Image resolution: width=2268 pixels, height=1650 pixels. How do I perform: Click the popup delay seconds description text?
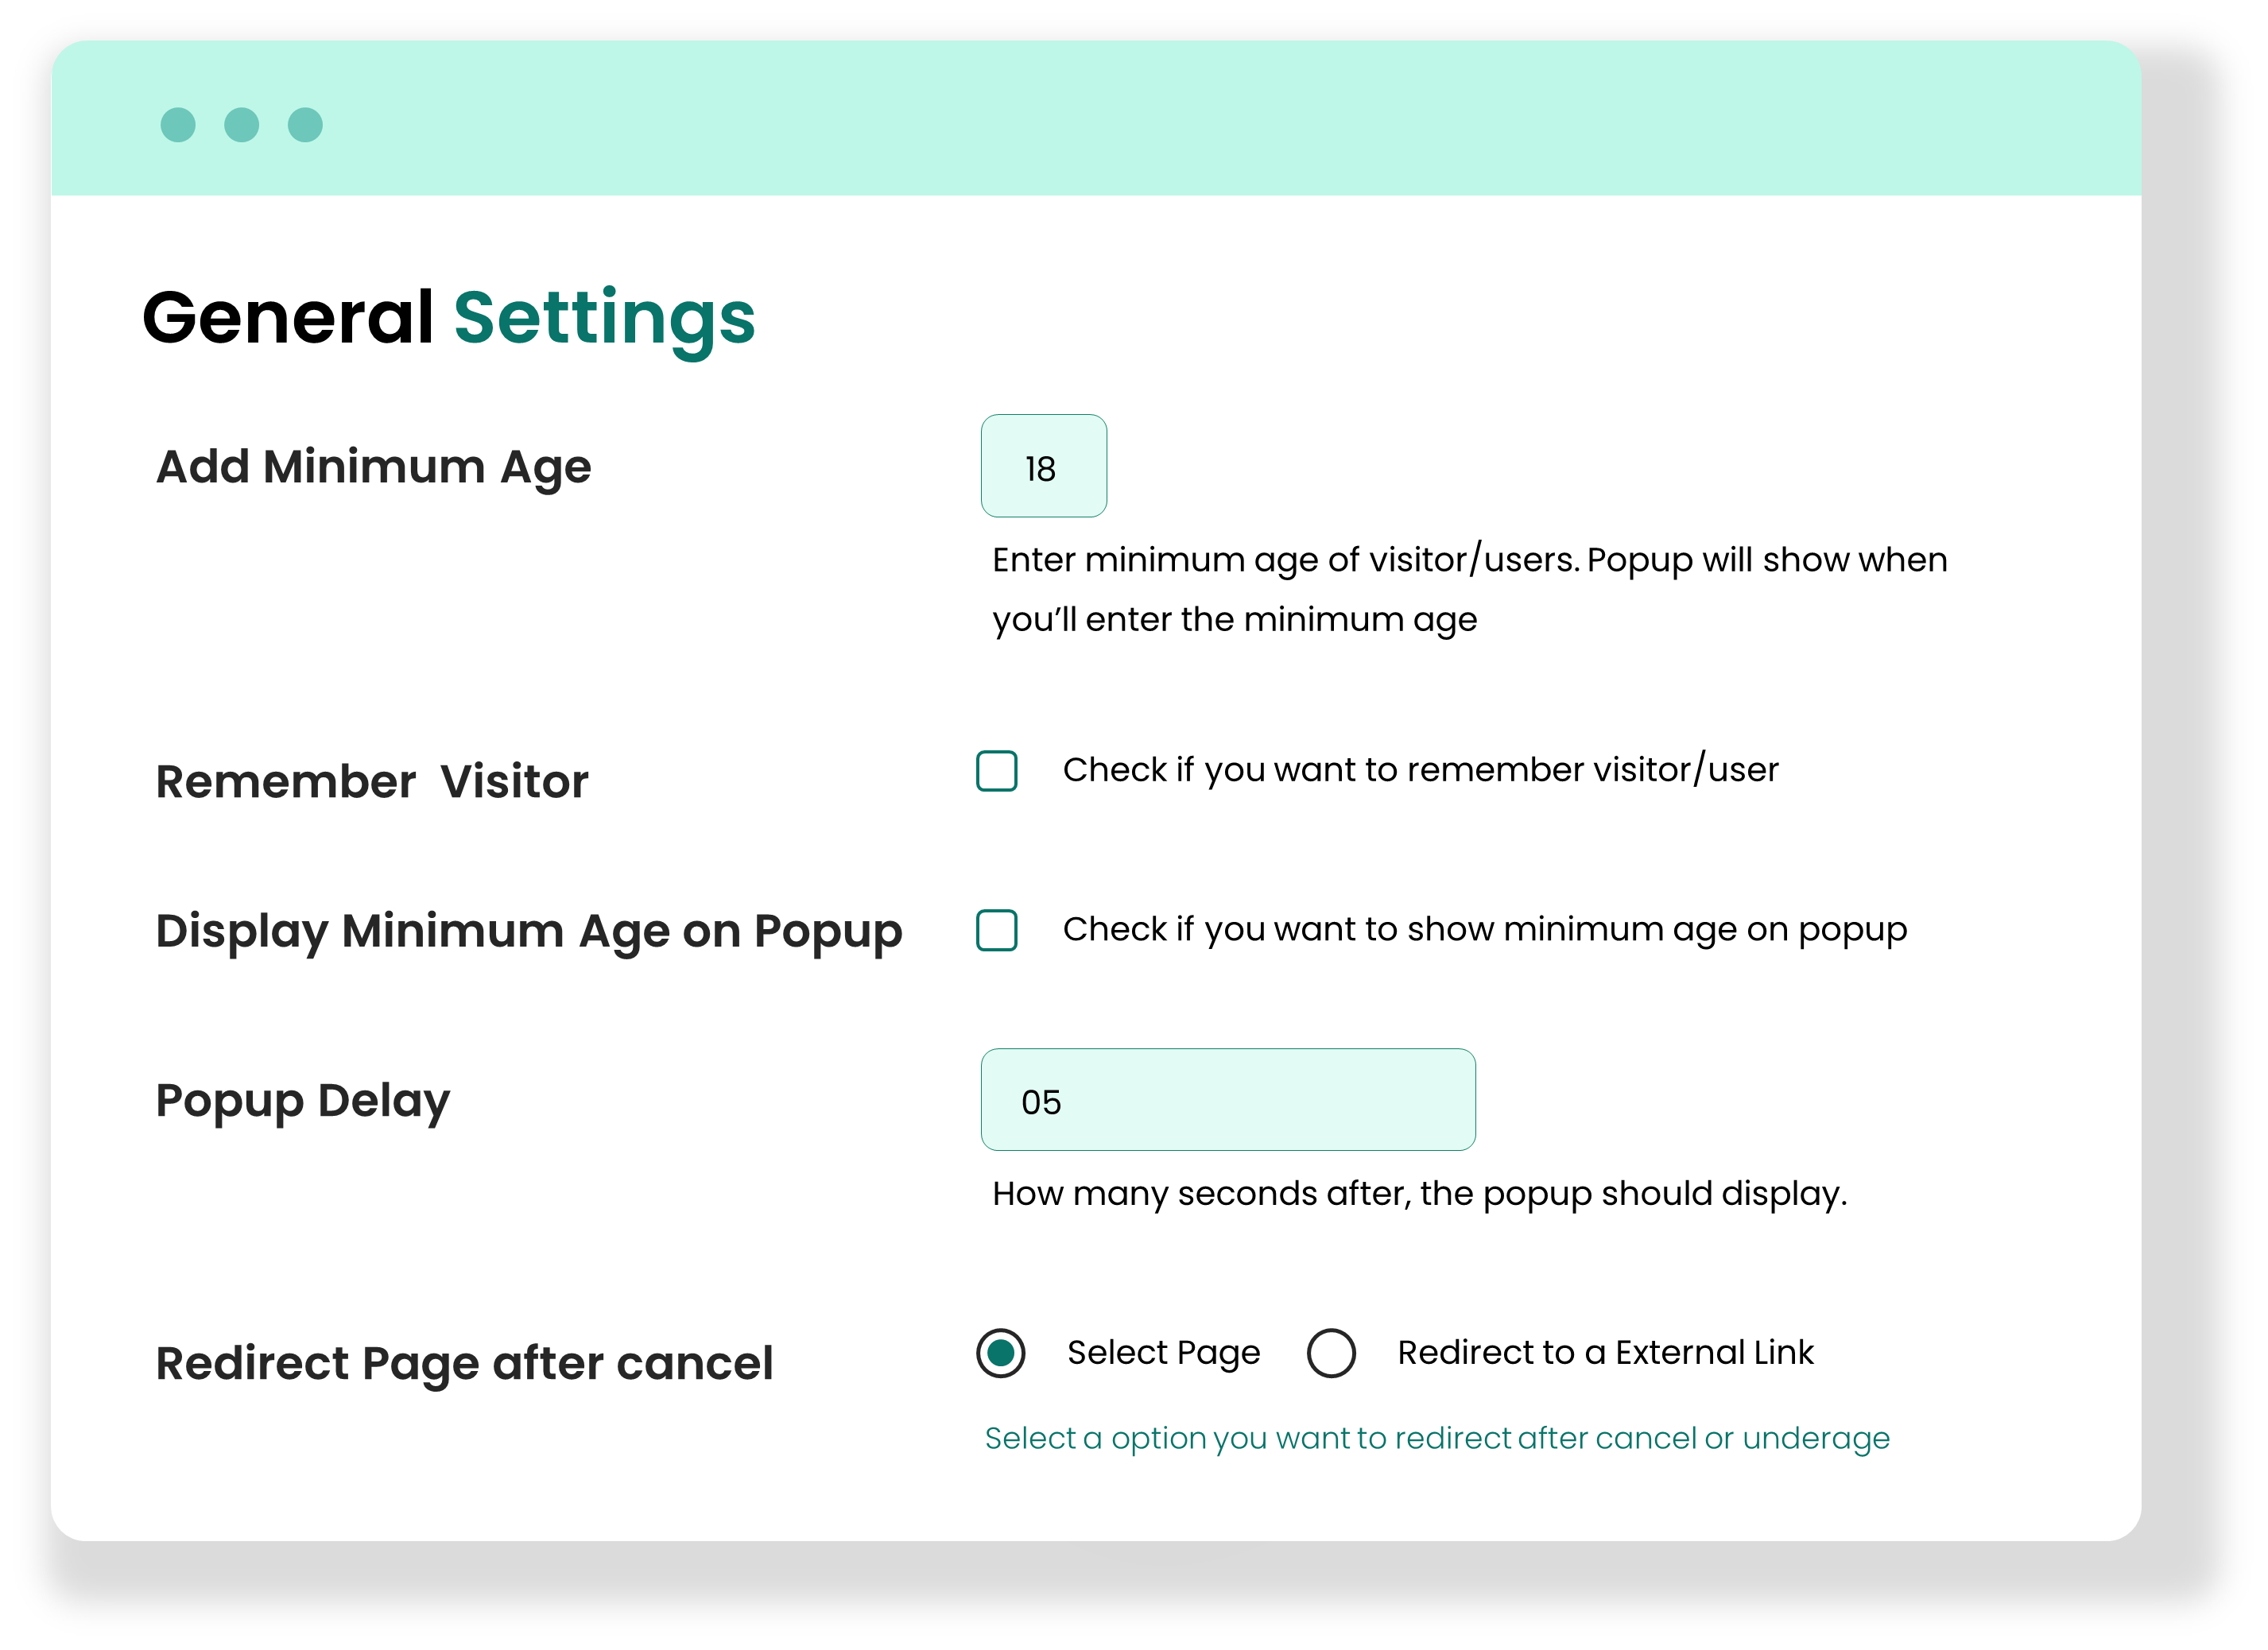click(x=1418, y=1193)
